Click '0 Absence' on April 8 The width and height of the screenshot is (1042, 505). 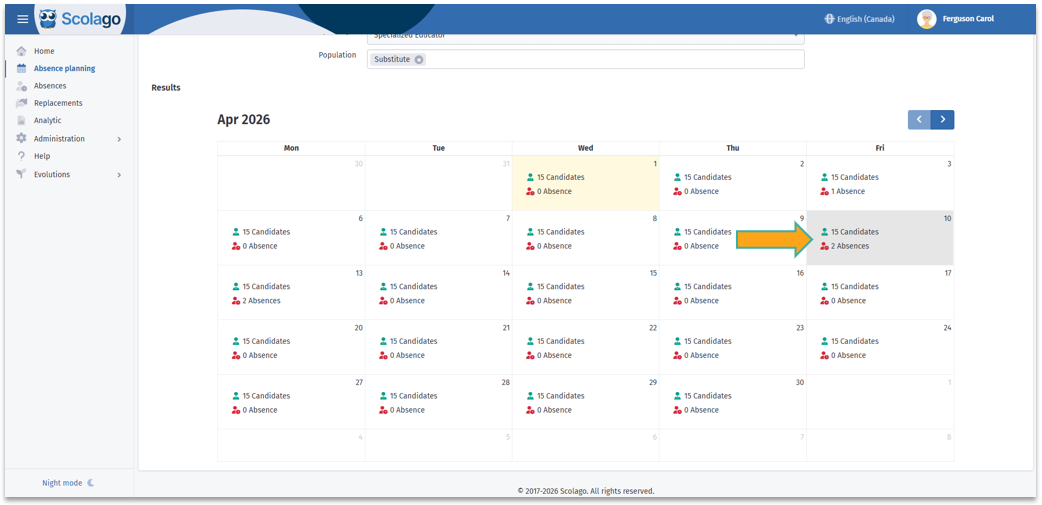click(x=554, y=246)
